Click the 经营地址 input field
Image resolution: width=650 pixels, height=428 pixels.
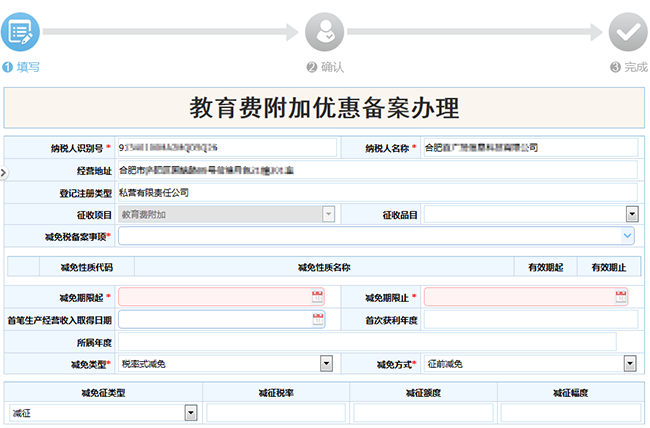click(x=377, y=170)
